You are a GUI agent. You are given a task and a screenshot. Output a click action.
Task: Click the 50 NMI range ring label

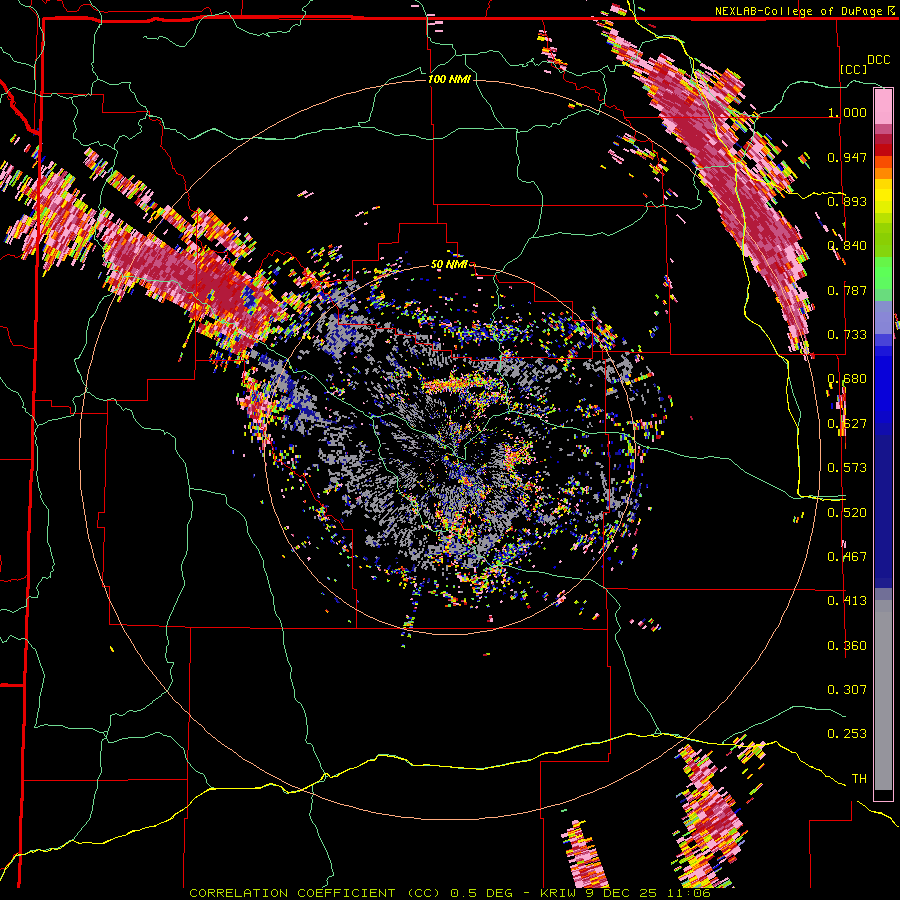(449, 264)
